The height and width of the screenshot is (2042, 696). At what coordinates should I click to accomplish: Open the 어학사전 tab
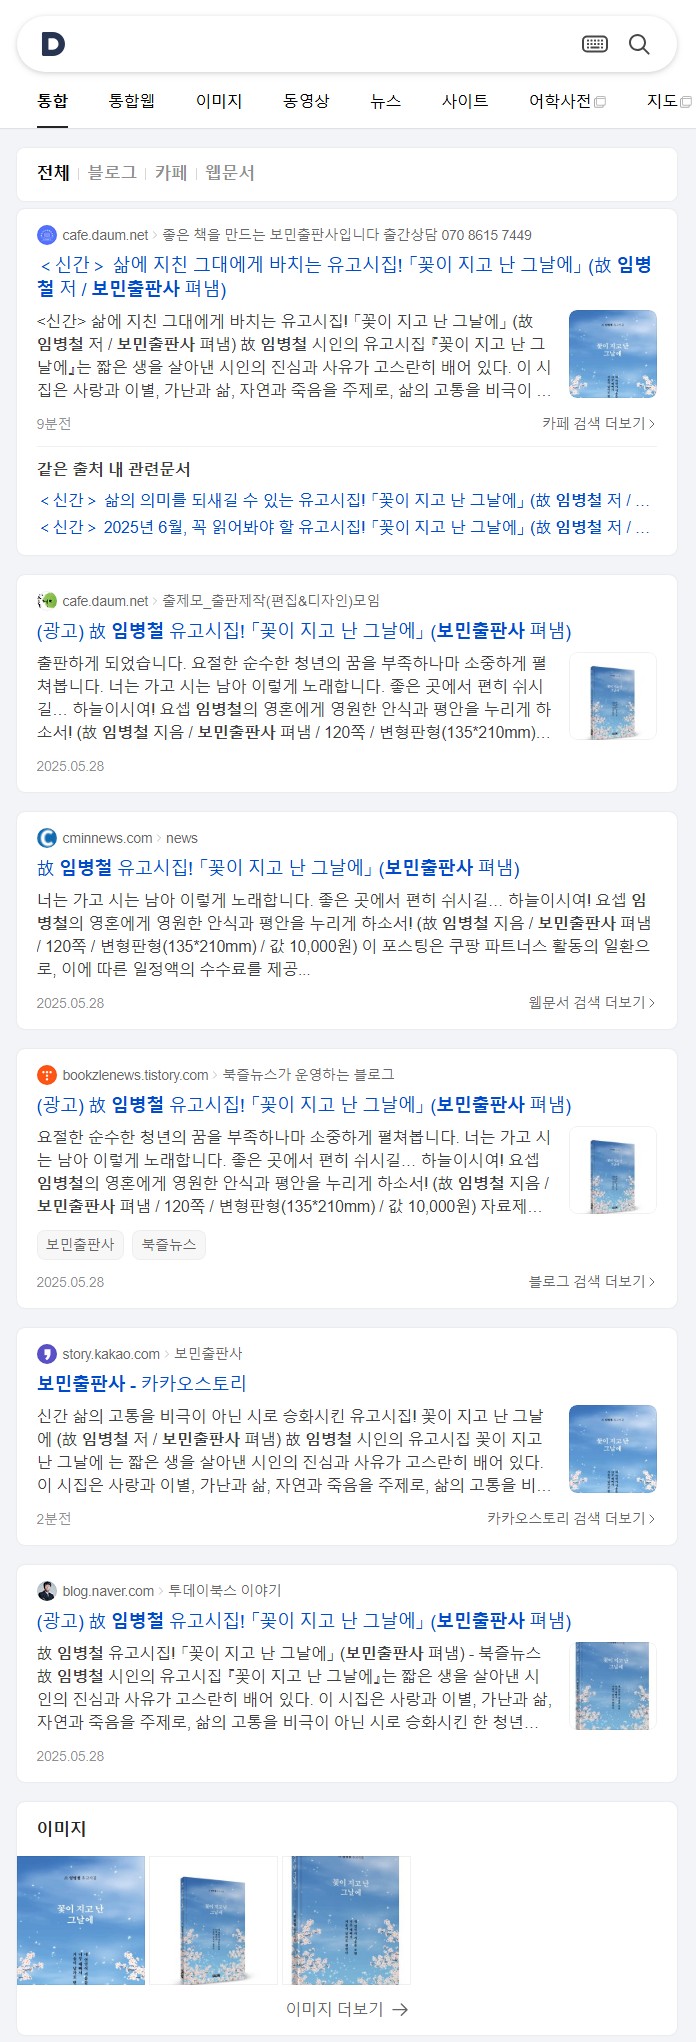pyautogui.click(x=567, y=101)
